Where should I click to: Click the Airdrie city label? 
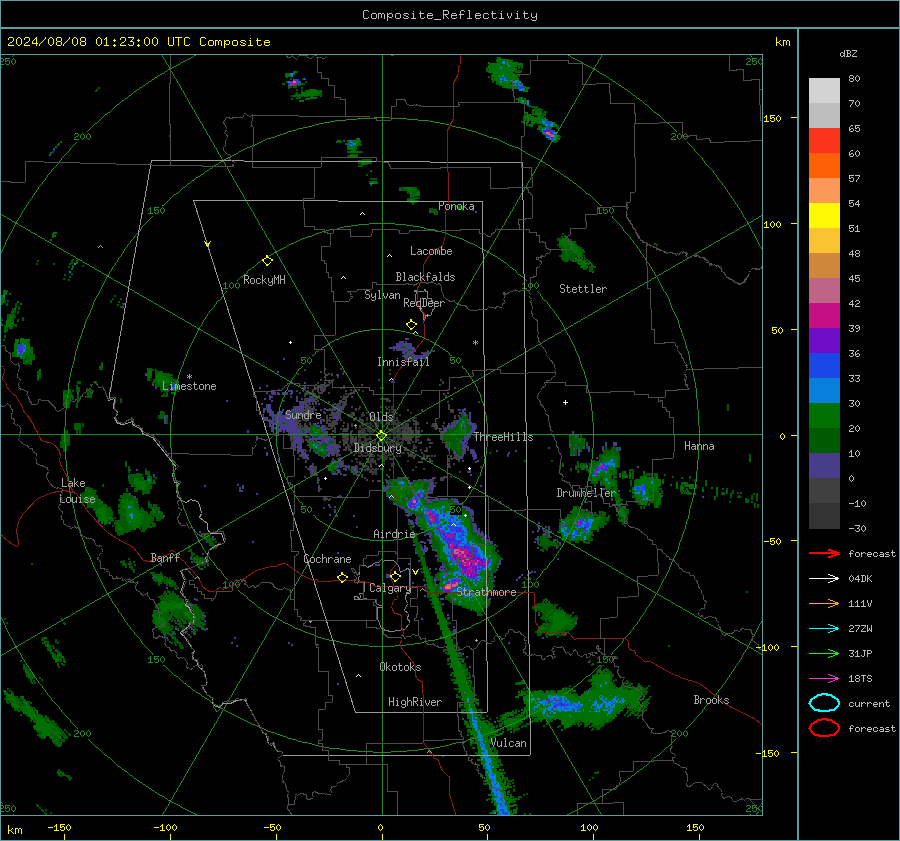click(x=394, y=534)
